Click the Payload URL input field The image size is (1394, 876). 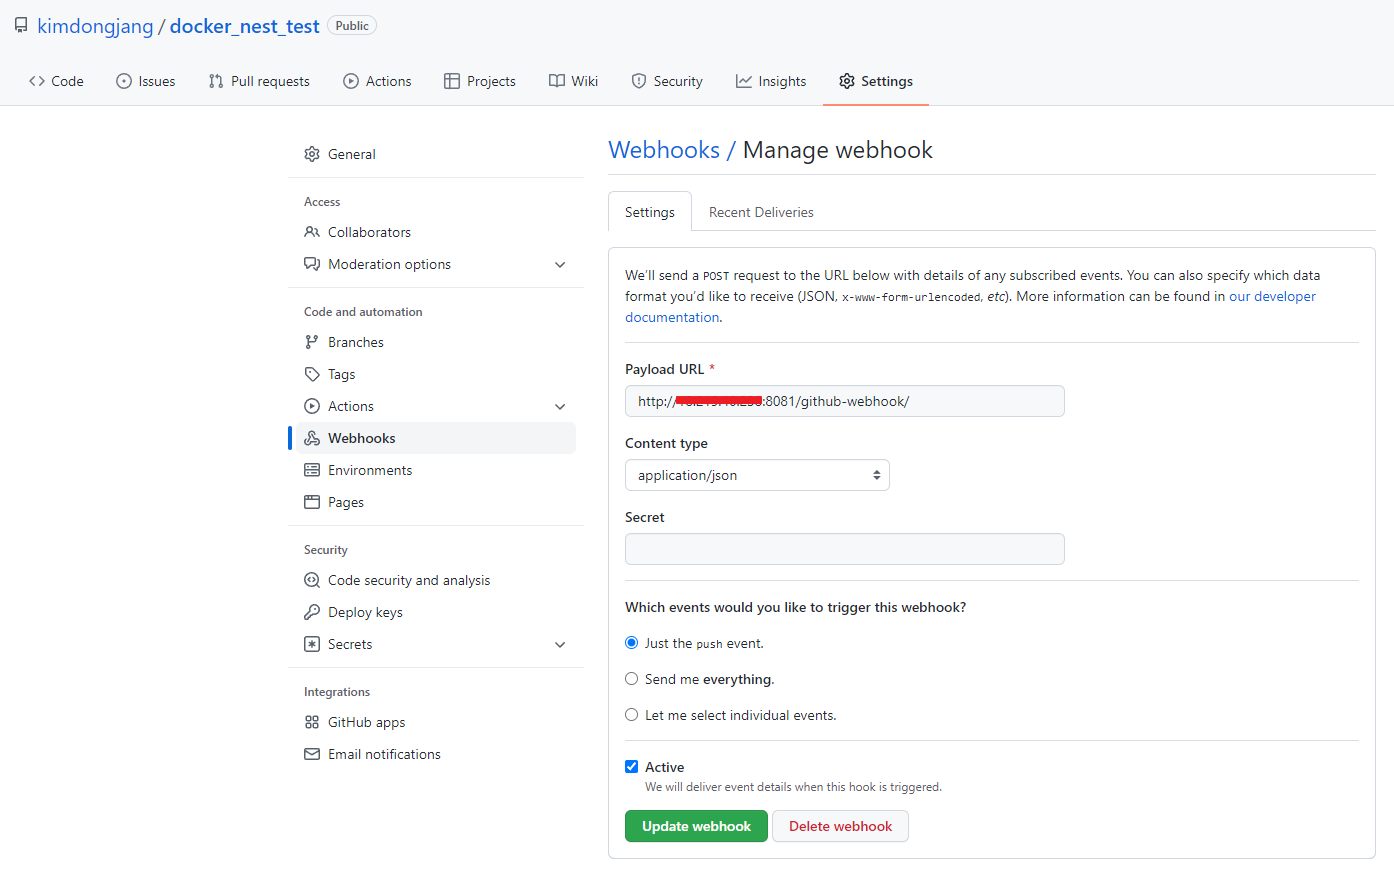pyautogui.click(x=845, y=401)
